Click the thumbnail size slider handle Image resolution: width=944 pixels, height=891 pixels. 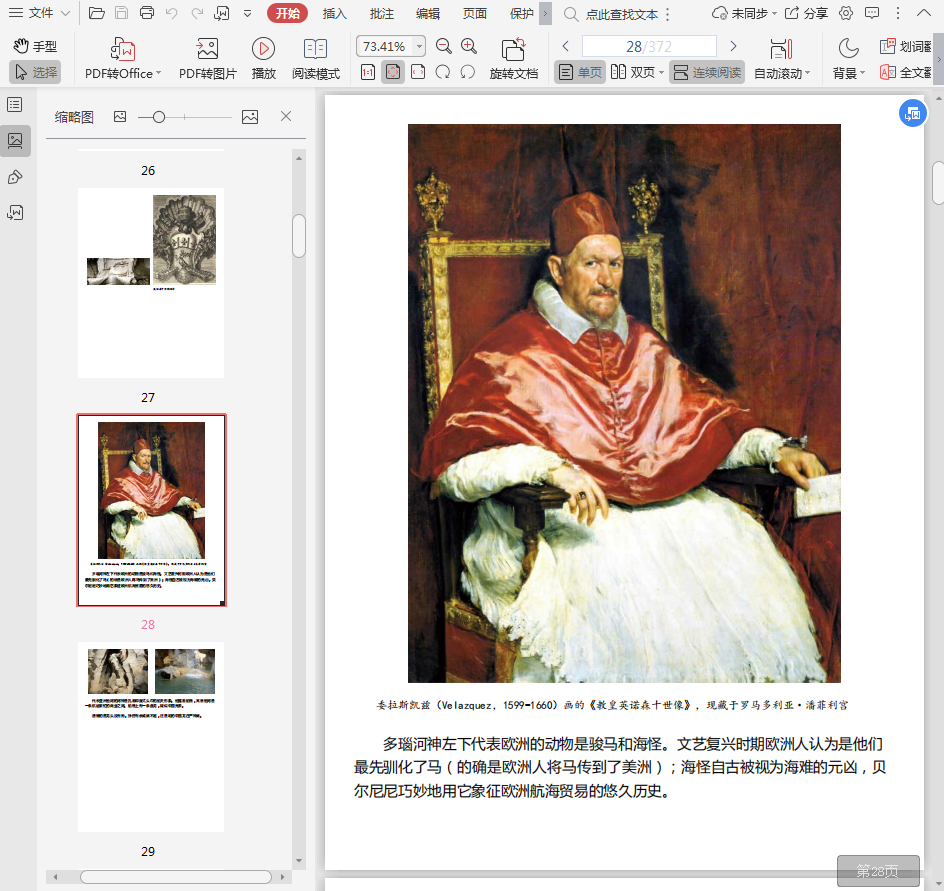pos(158,117)
